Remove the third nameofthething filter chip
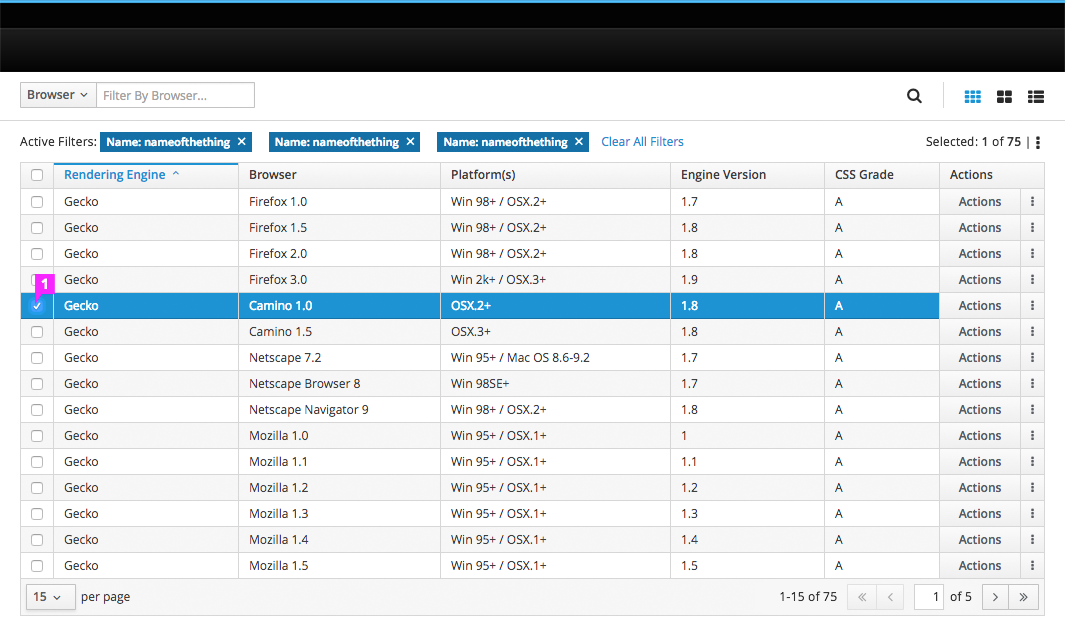 click(579, 141)
